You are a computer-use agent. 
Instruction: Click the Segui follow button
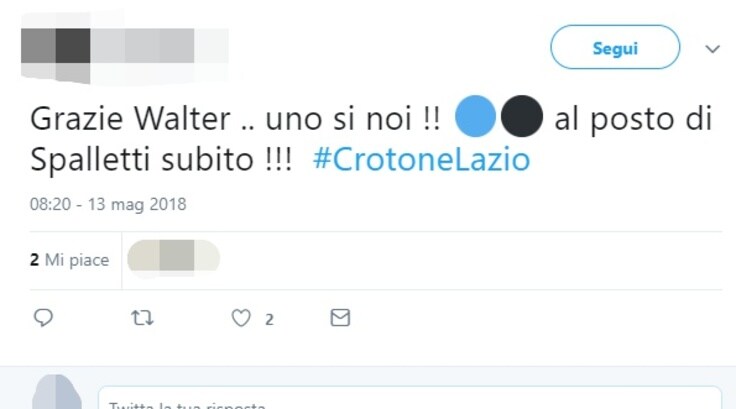click(x=615, y=47)
